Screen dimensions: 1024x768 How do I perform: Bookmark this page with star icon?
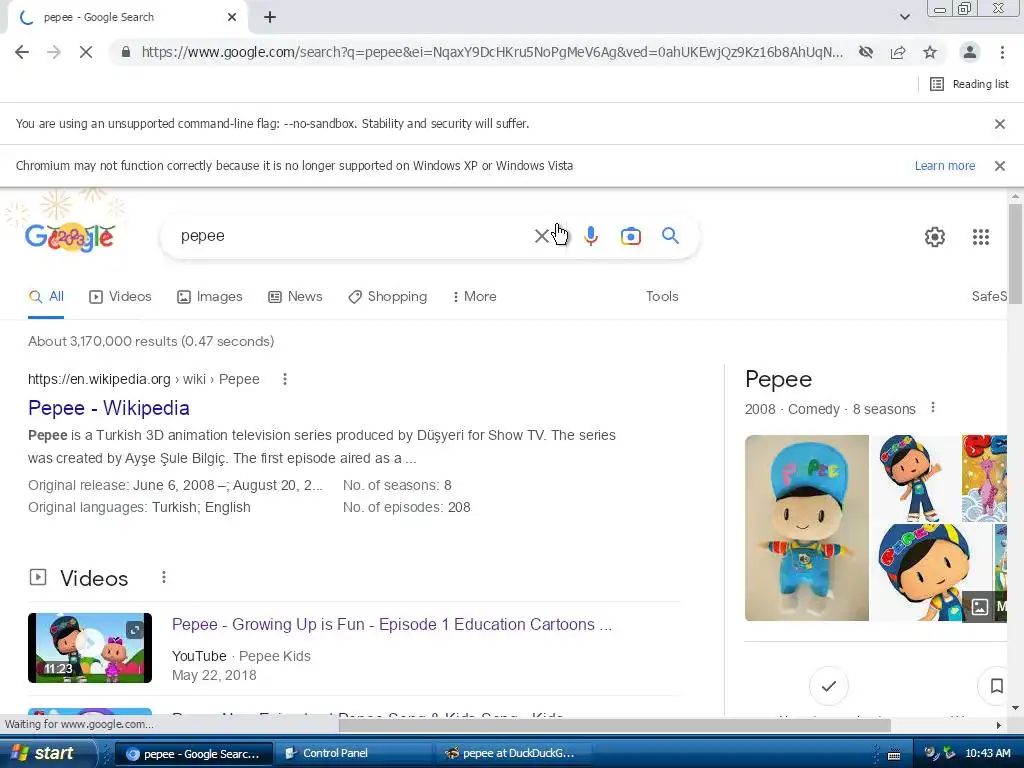click(930, 52)
